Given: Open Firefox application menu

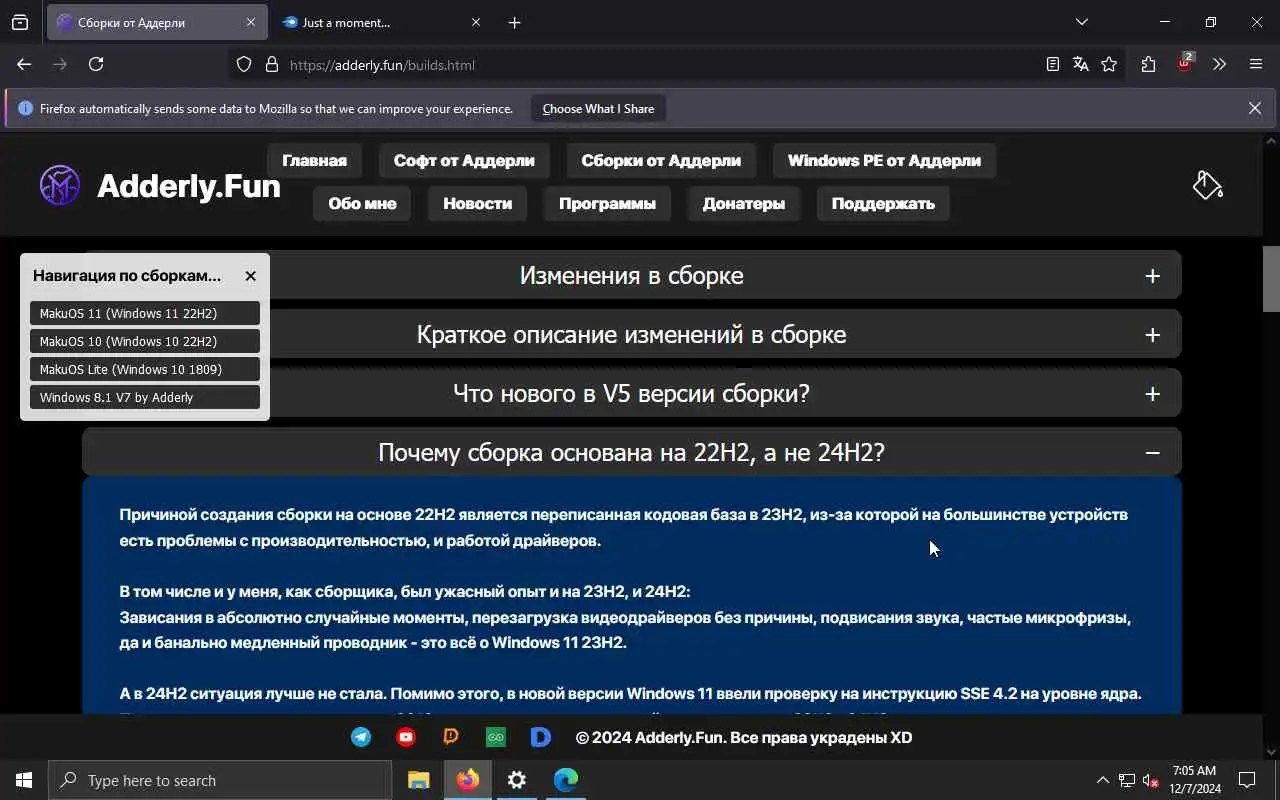Looking at the screenshot, I should pos(1256,64).
